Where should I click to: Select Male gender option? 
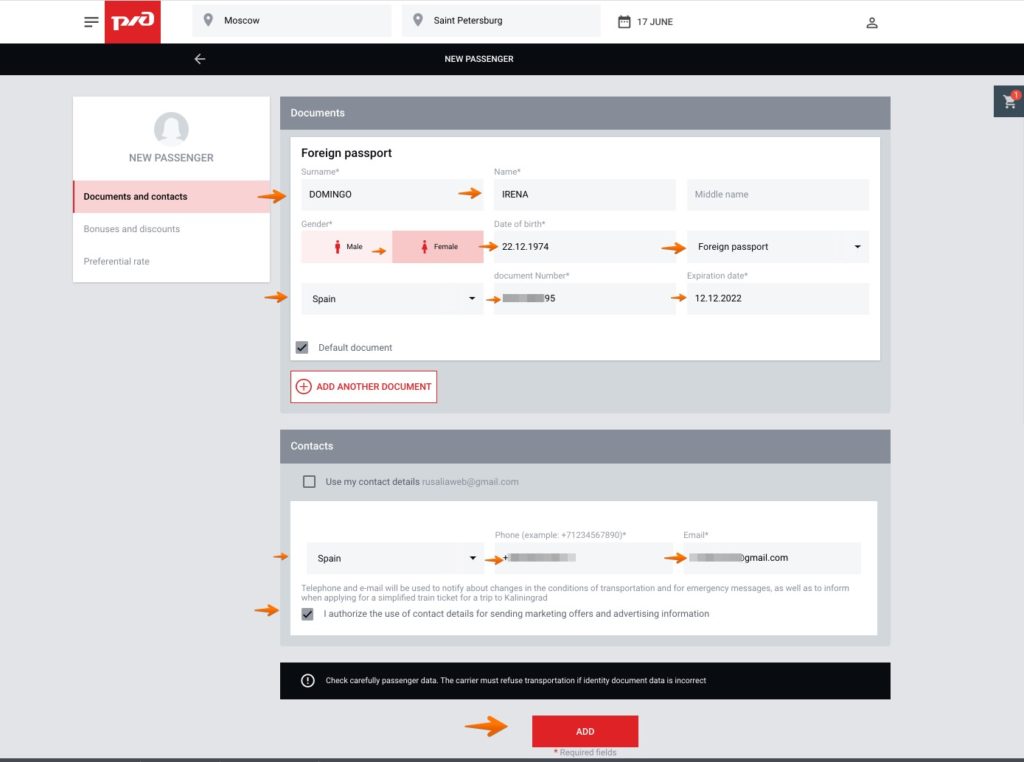coord(346,247)
